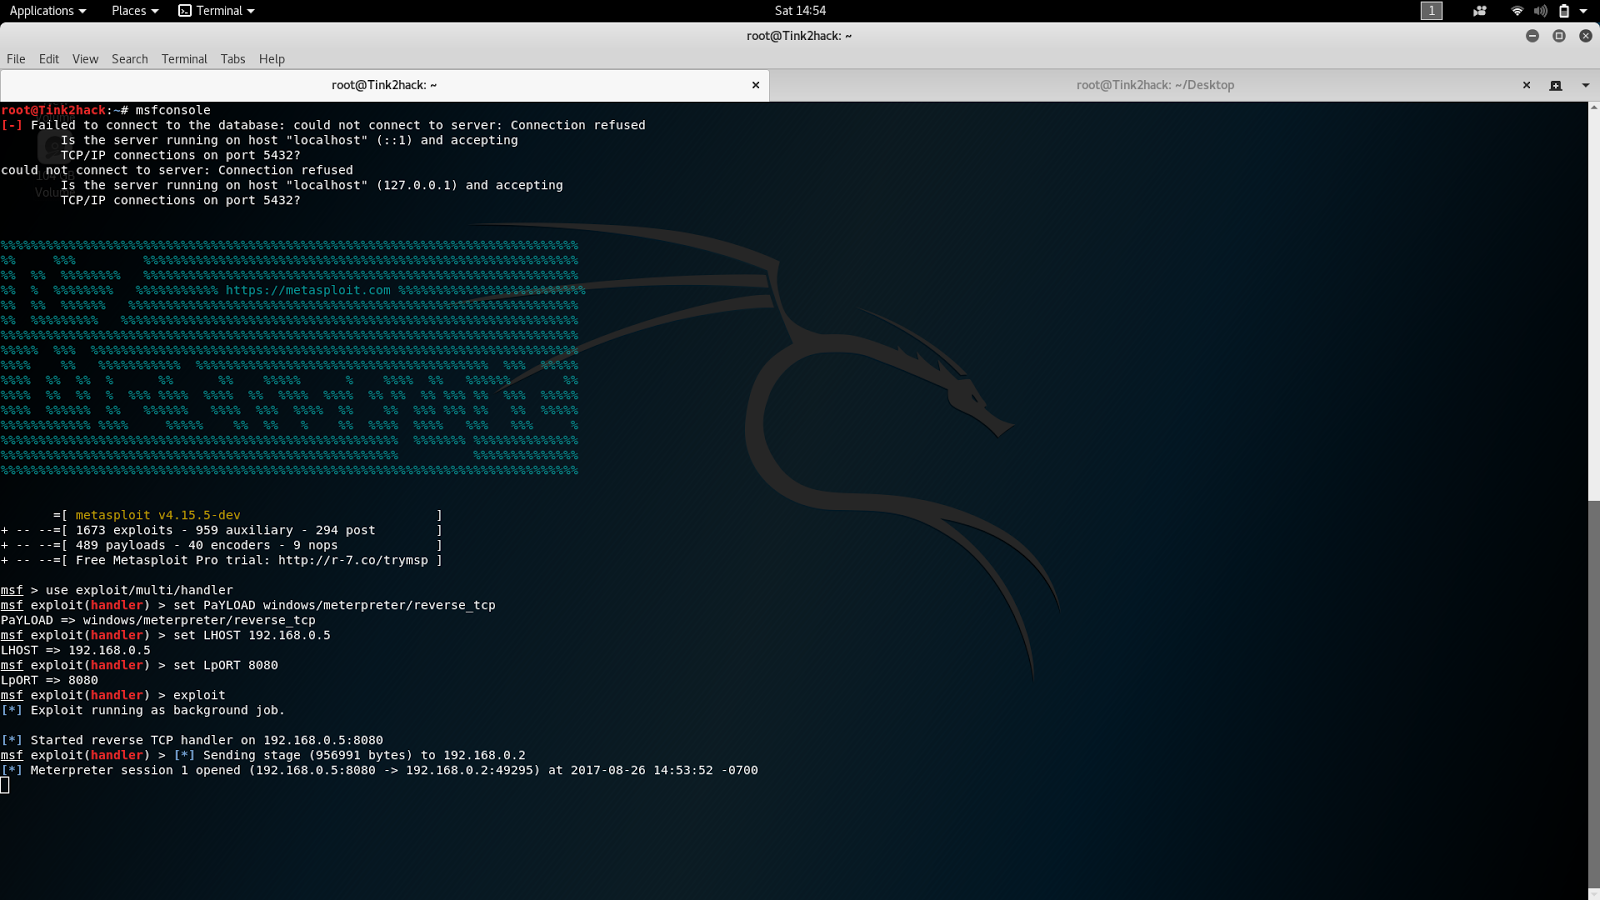The height and width of the screenshot is (900, 1600).
Task: Expand the terminal tab list dropdown arrow
Action: point(1586,86)
